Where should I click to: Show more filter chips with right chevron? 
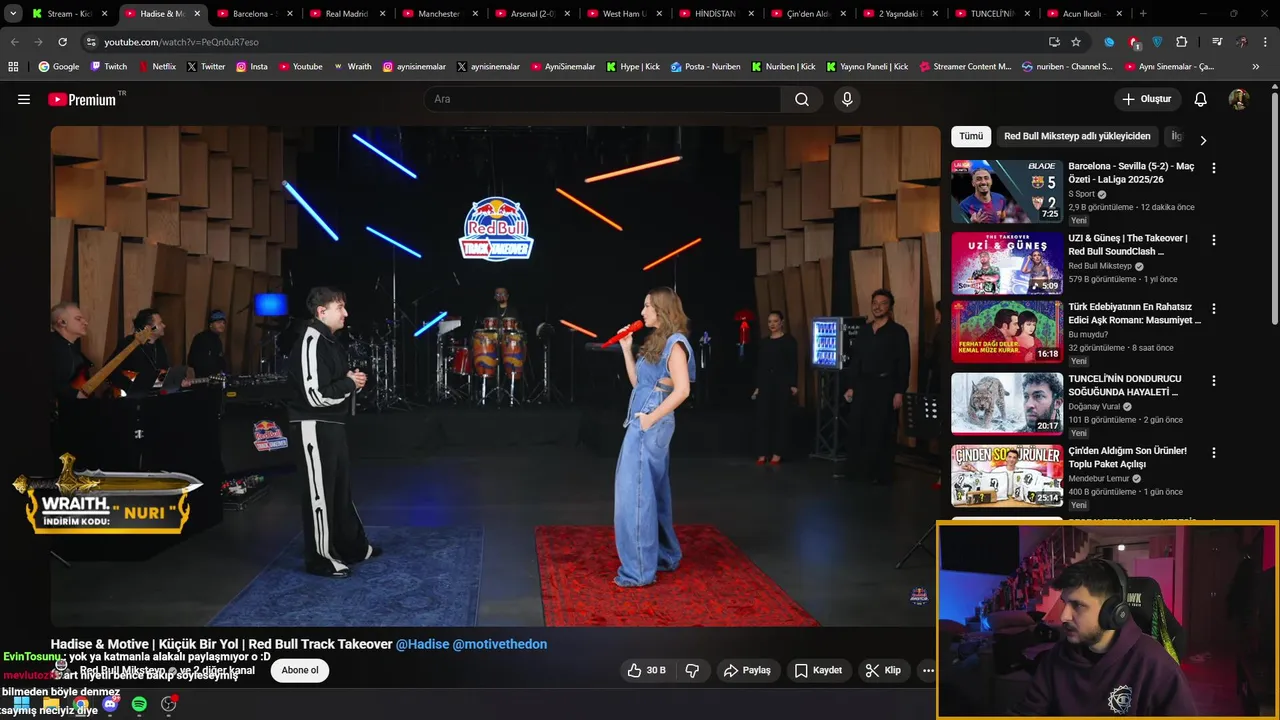(1203, 141)
